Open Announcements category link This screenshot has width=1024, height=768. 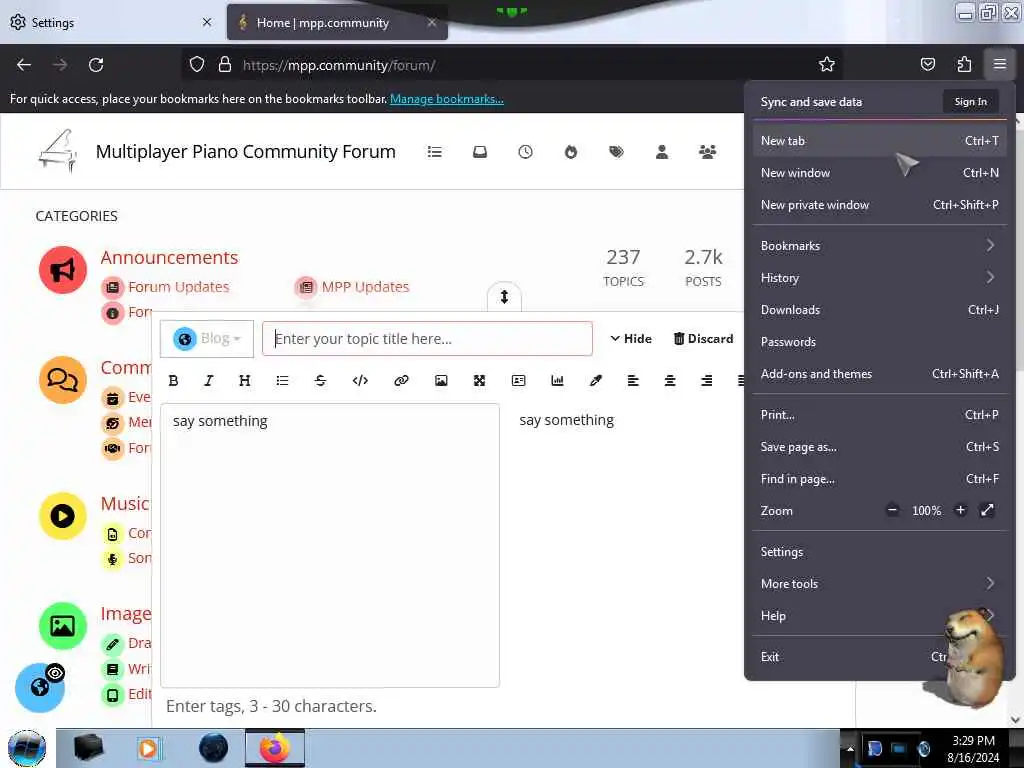(x=169, y=257)
